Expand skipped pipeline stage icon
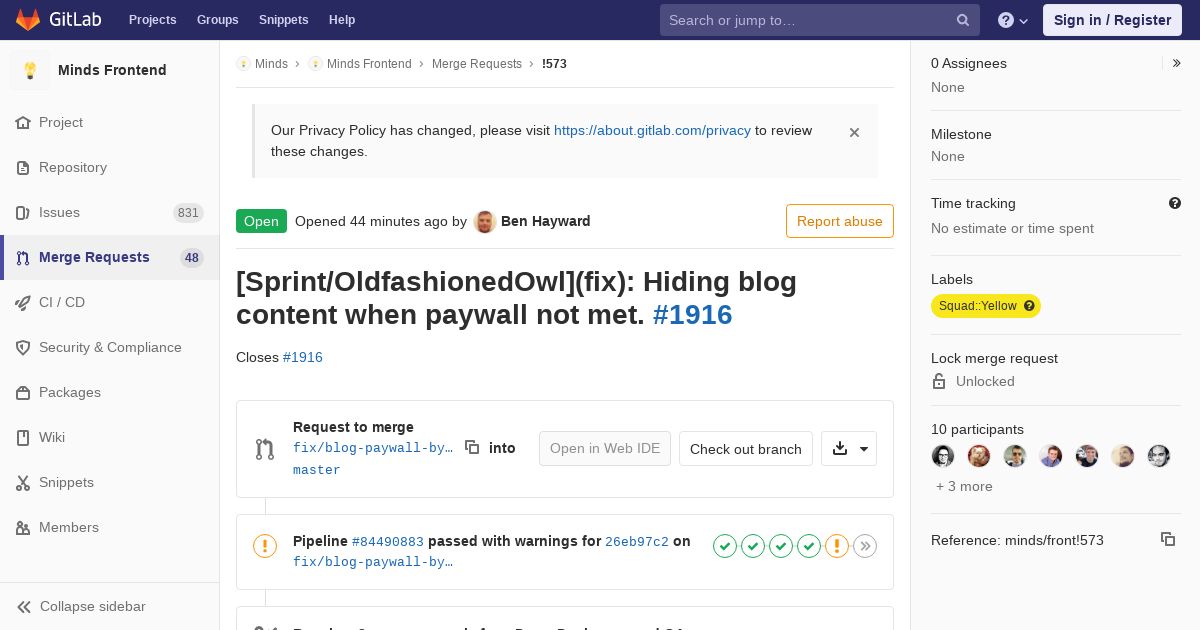 (865, 545)
